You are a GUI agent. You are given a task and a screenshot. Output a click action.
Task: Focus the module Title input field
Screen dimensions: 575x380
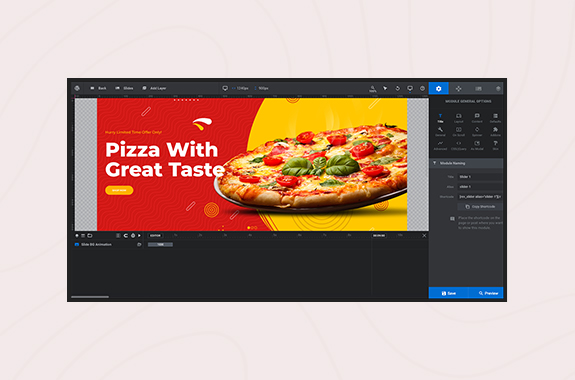(480, 177)
